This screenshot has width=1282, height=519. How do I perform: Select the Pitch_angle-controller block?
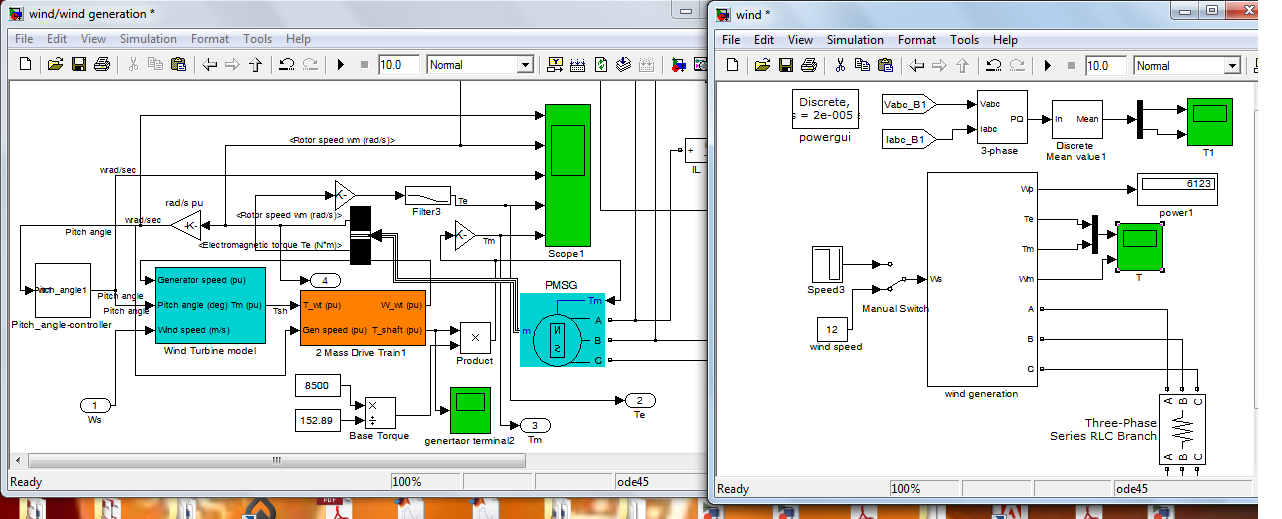(63, 290)
